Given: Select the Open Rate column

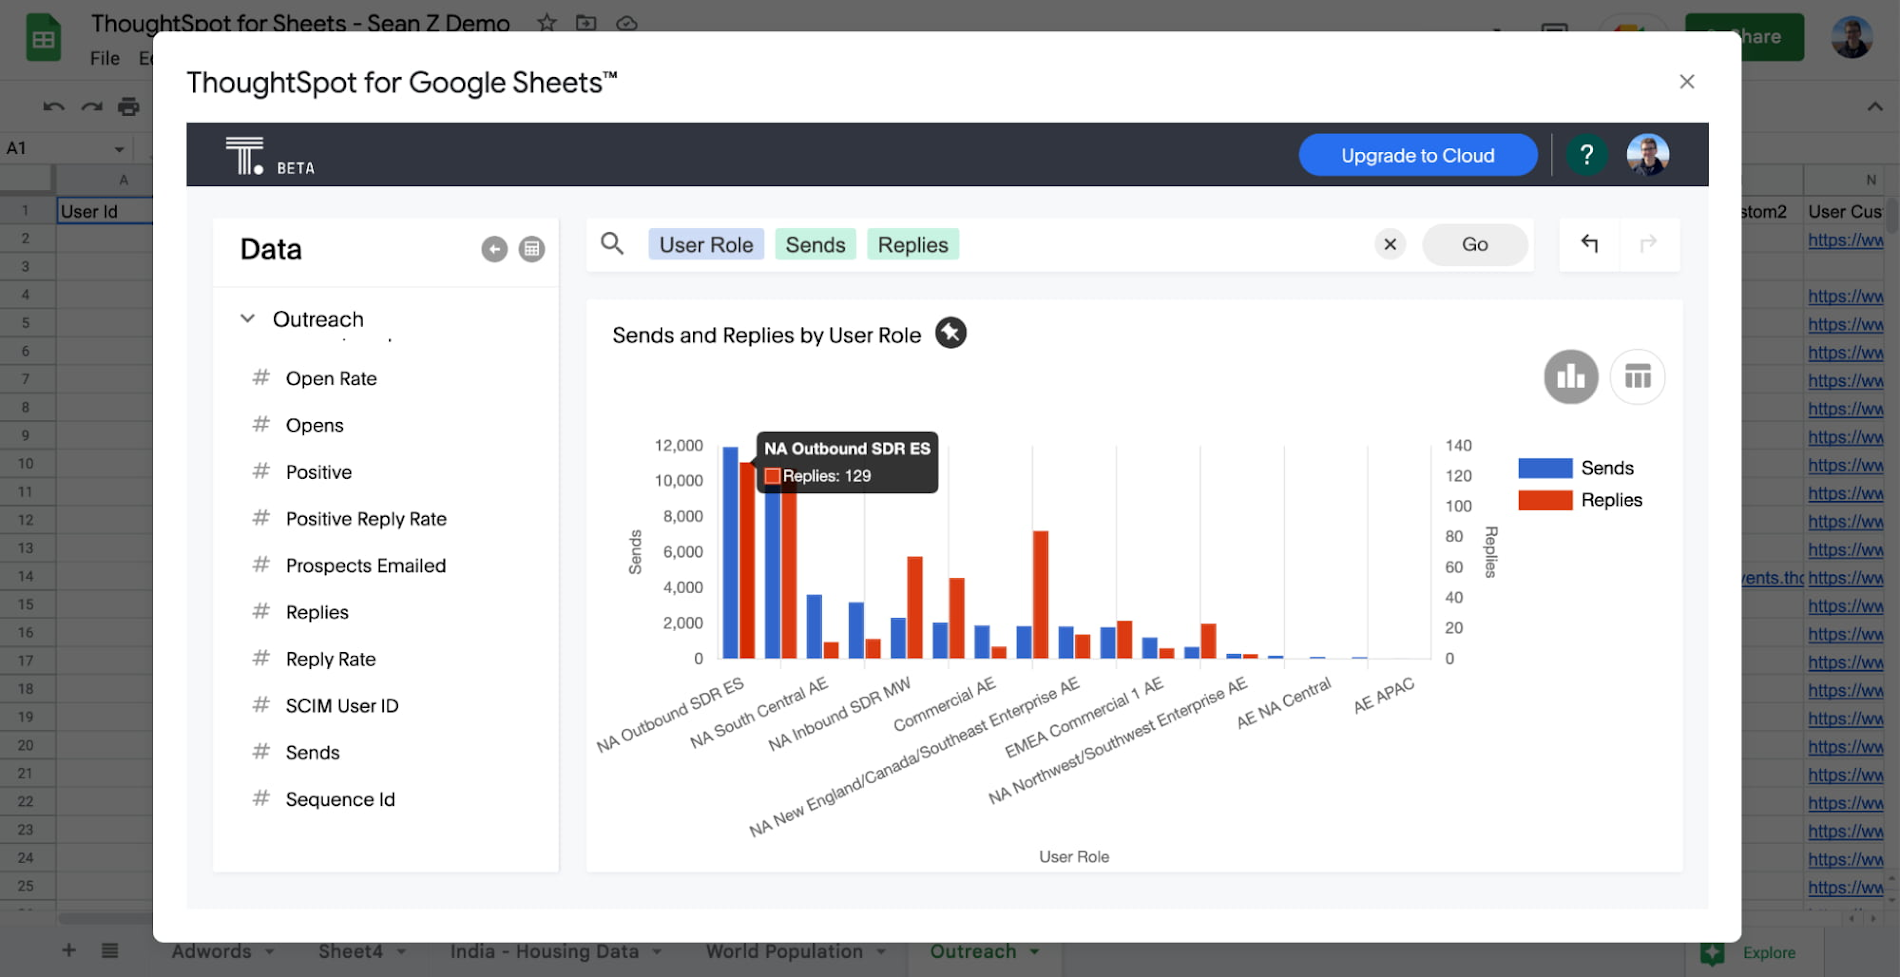Looking at the screenshot, I should click(331, 378).
